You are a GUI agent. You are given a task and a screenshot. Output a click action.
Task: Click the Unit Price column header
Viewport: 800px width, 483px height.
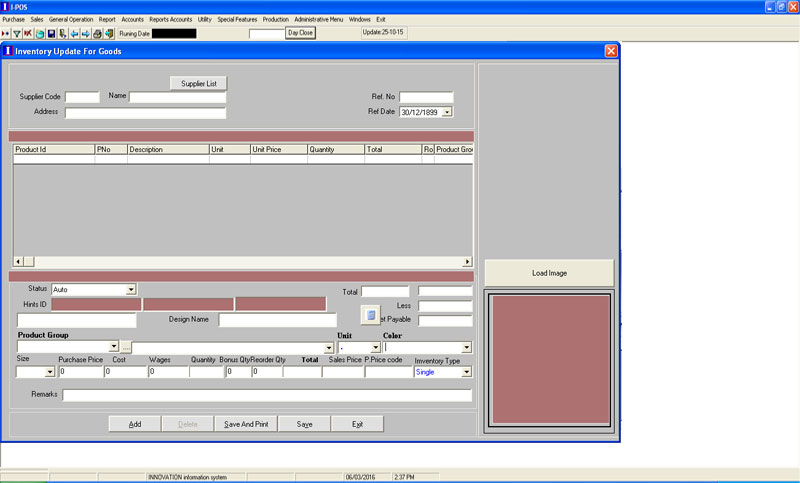tap(279, 149)
